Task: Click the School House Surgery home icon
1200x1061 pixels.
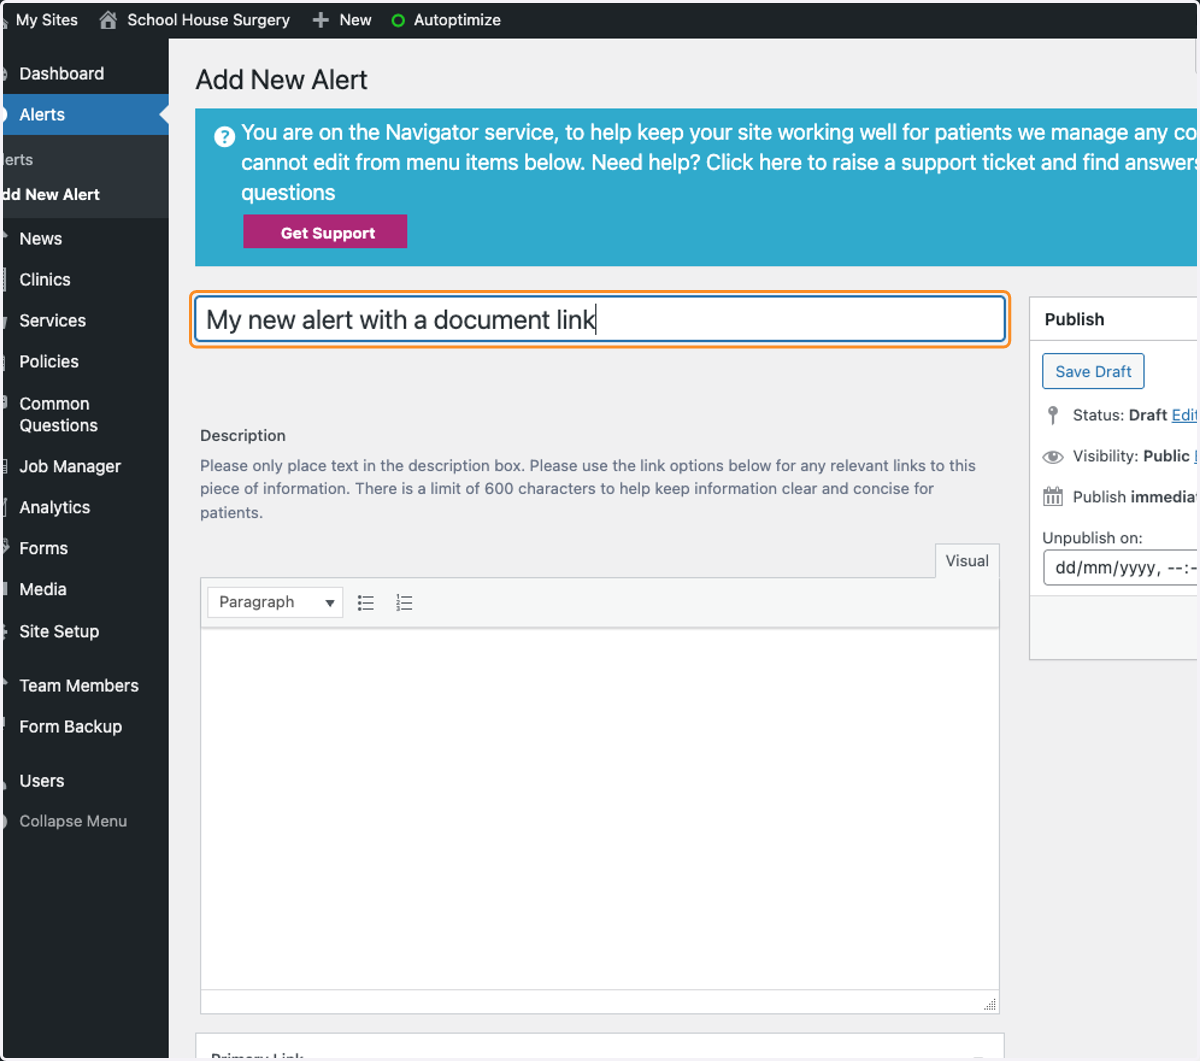Action: point(108,20)
